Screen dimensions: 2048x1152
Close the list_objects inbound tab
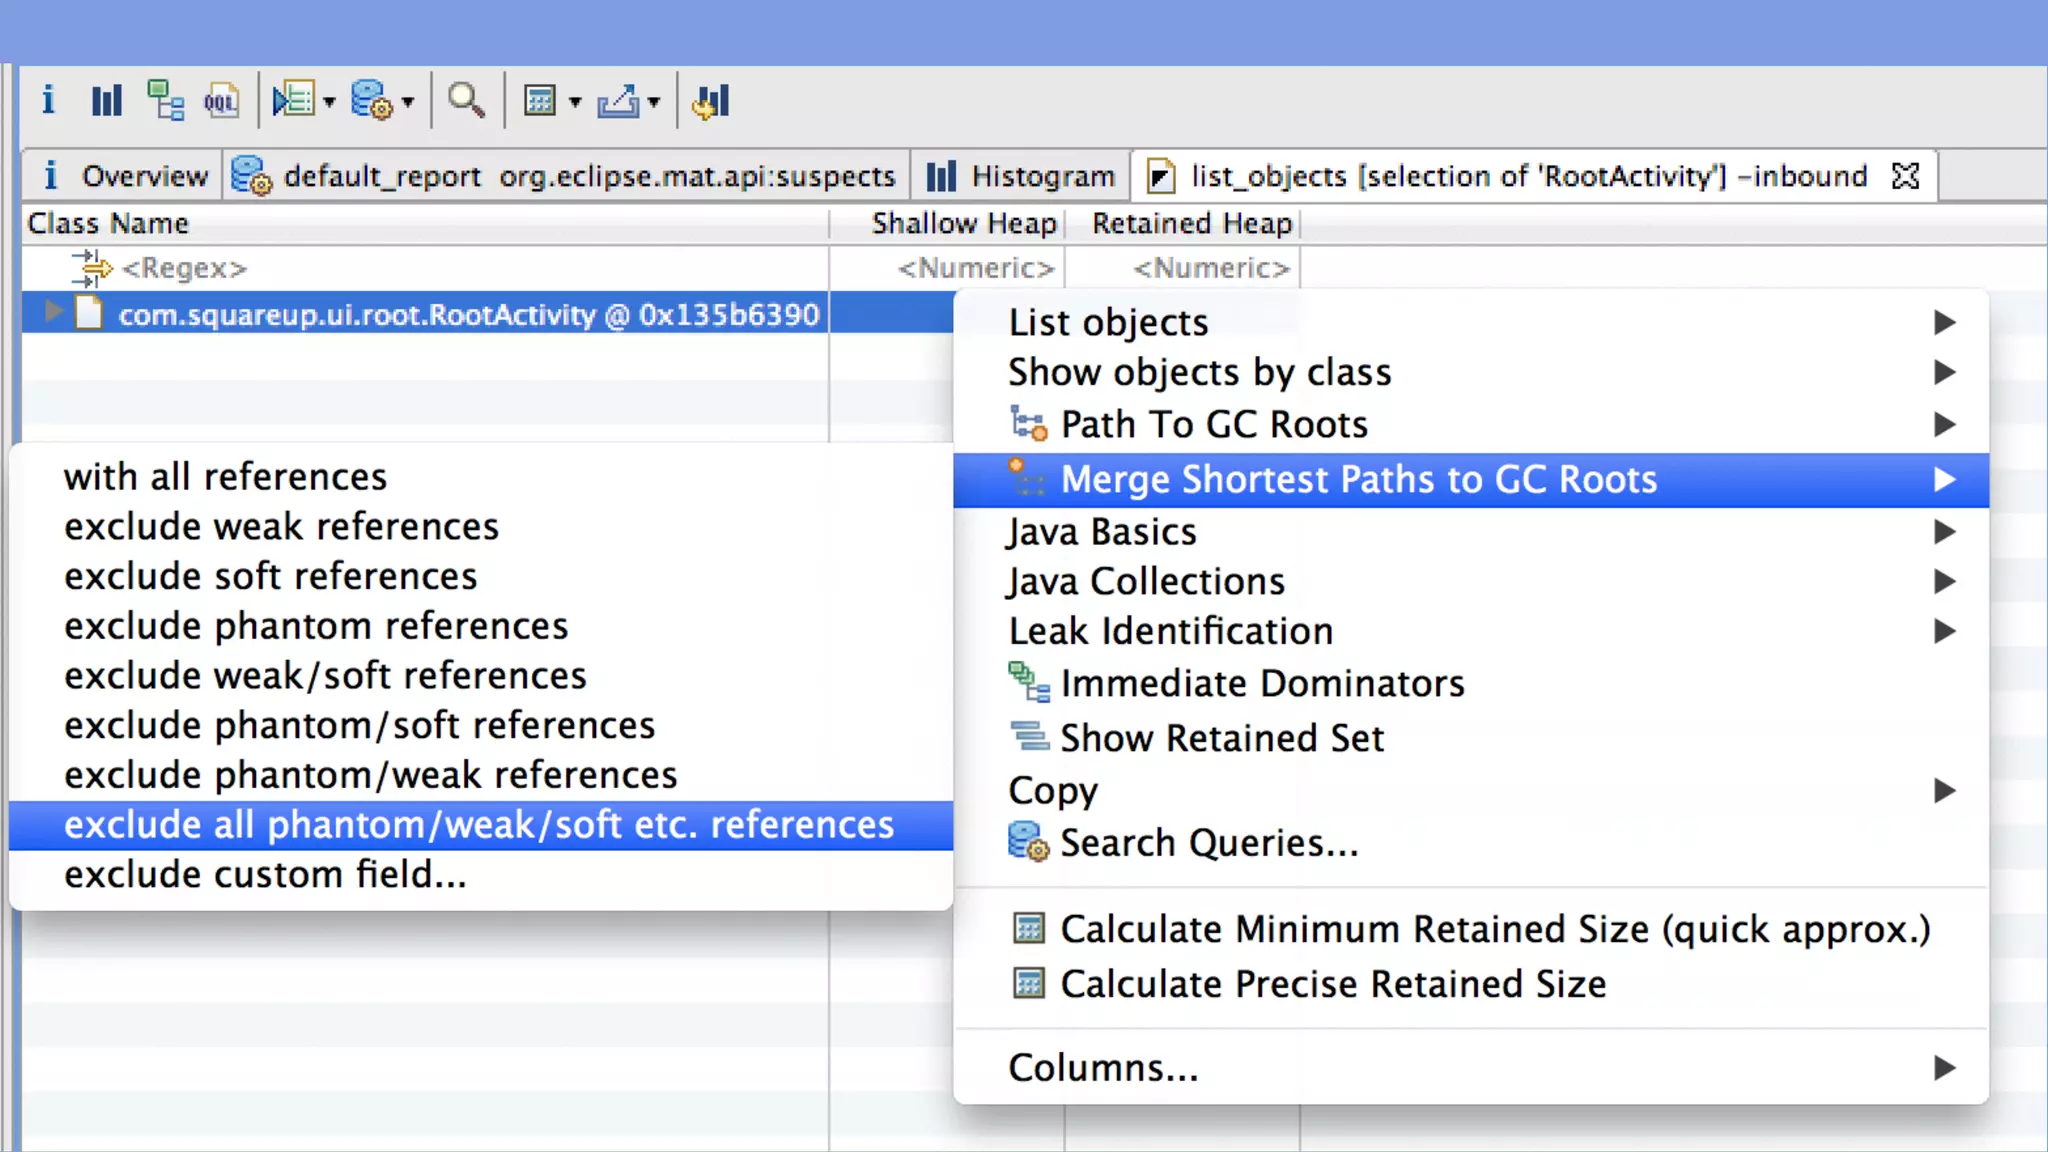pos(1906,177)
